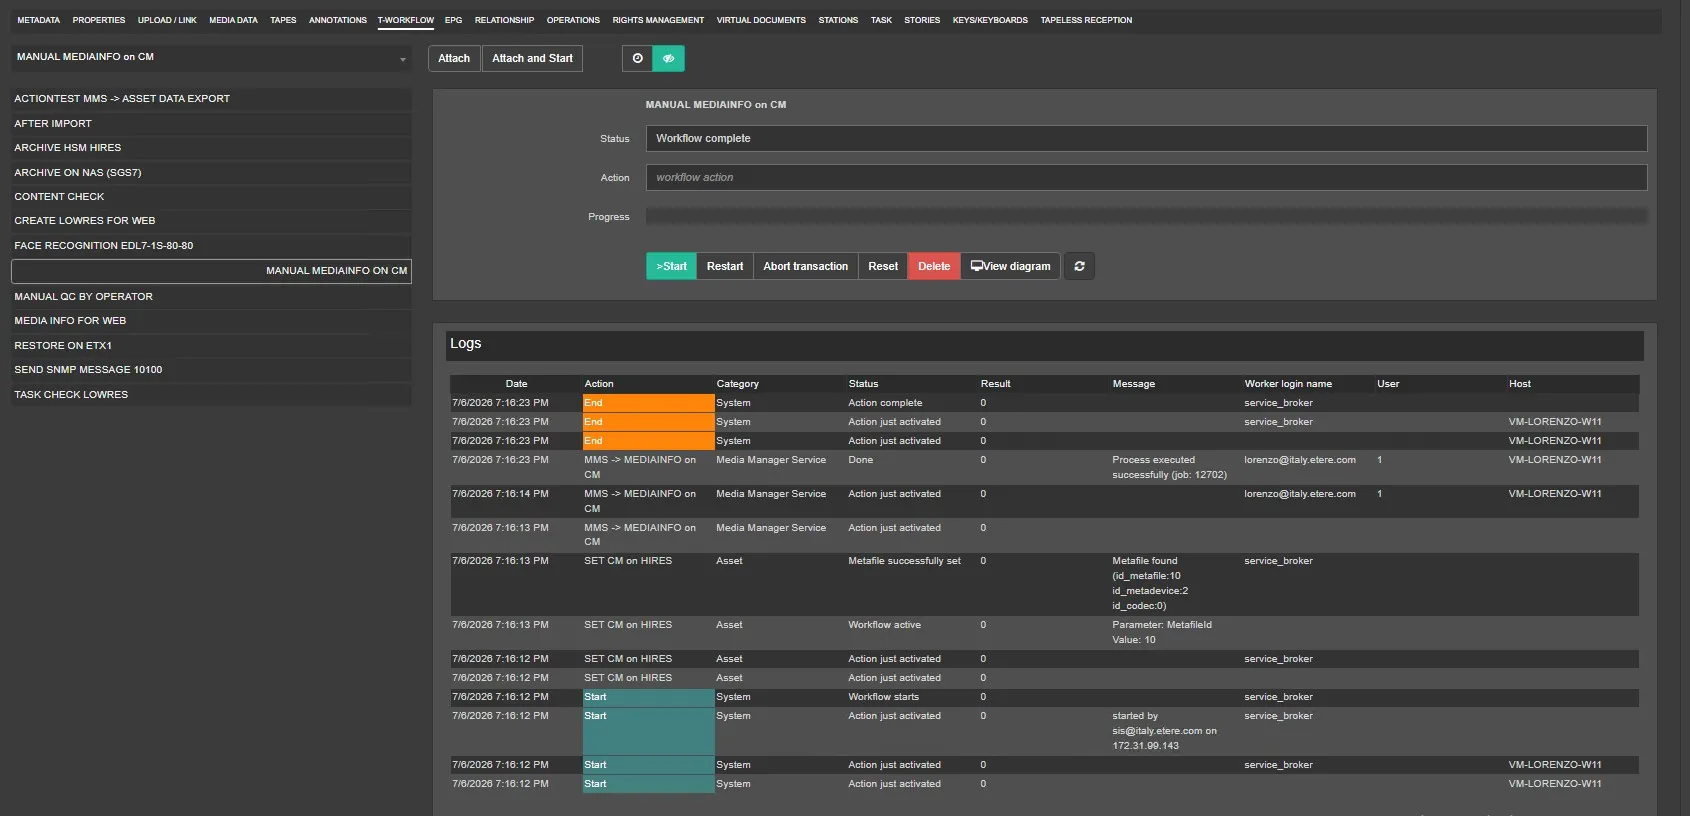Click the refresh icon beside View diagram
The image size is (1690, 816).
pos(1079,266)
